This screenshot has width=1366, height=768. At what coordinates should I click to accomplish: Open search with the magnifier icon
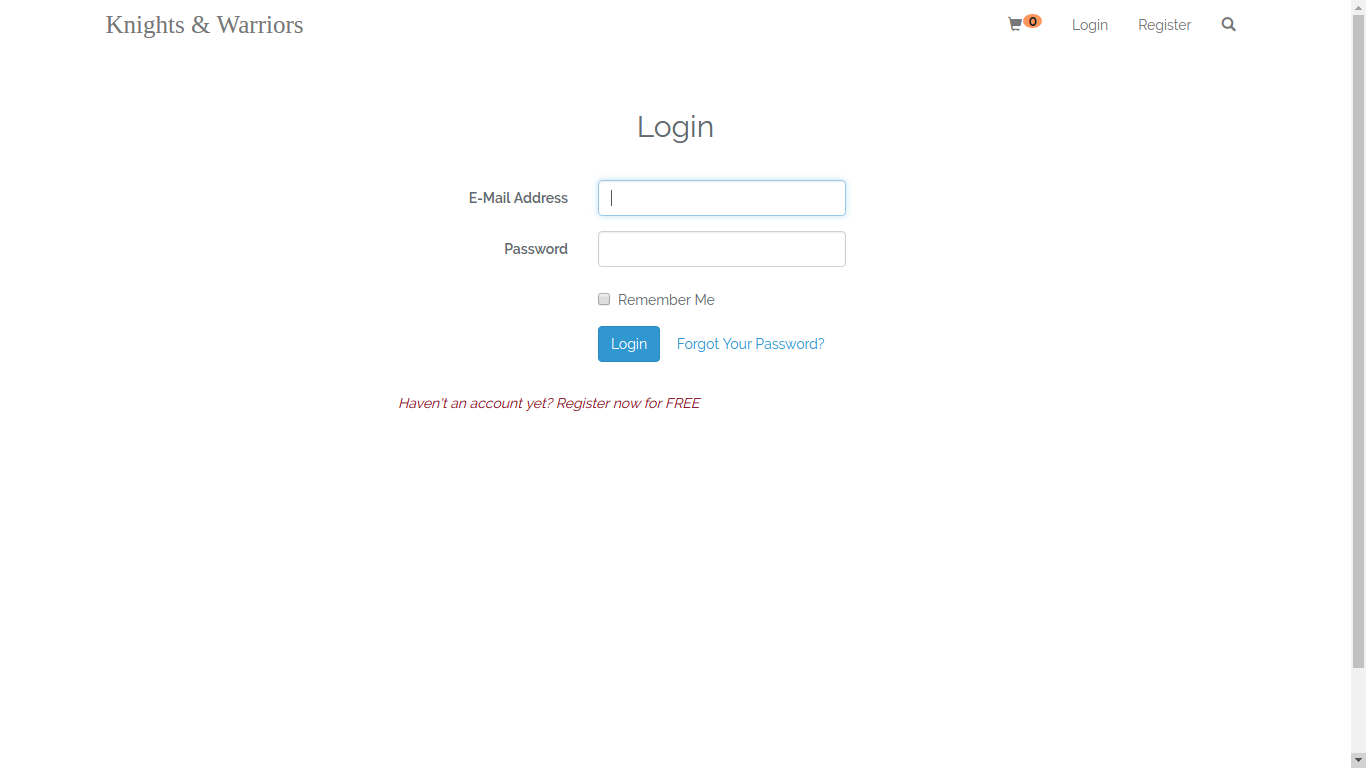[1229, 25]
